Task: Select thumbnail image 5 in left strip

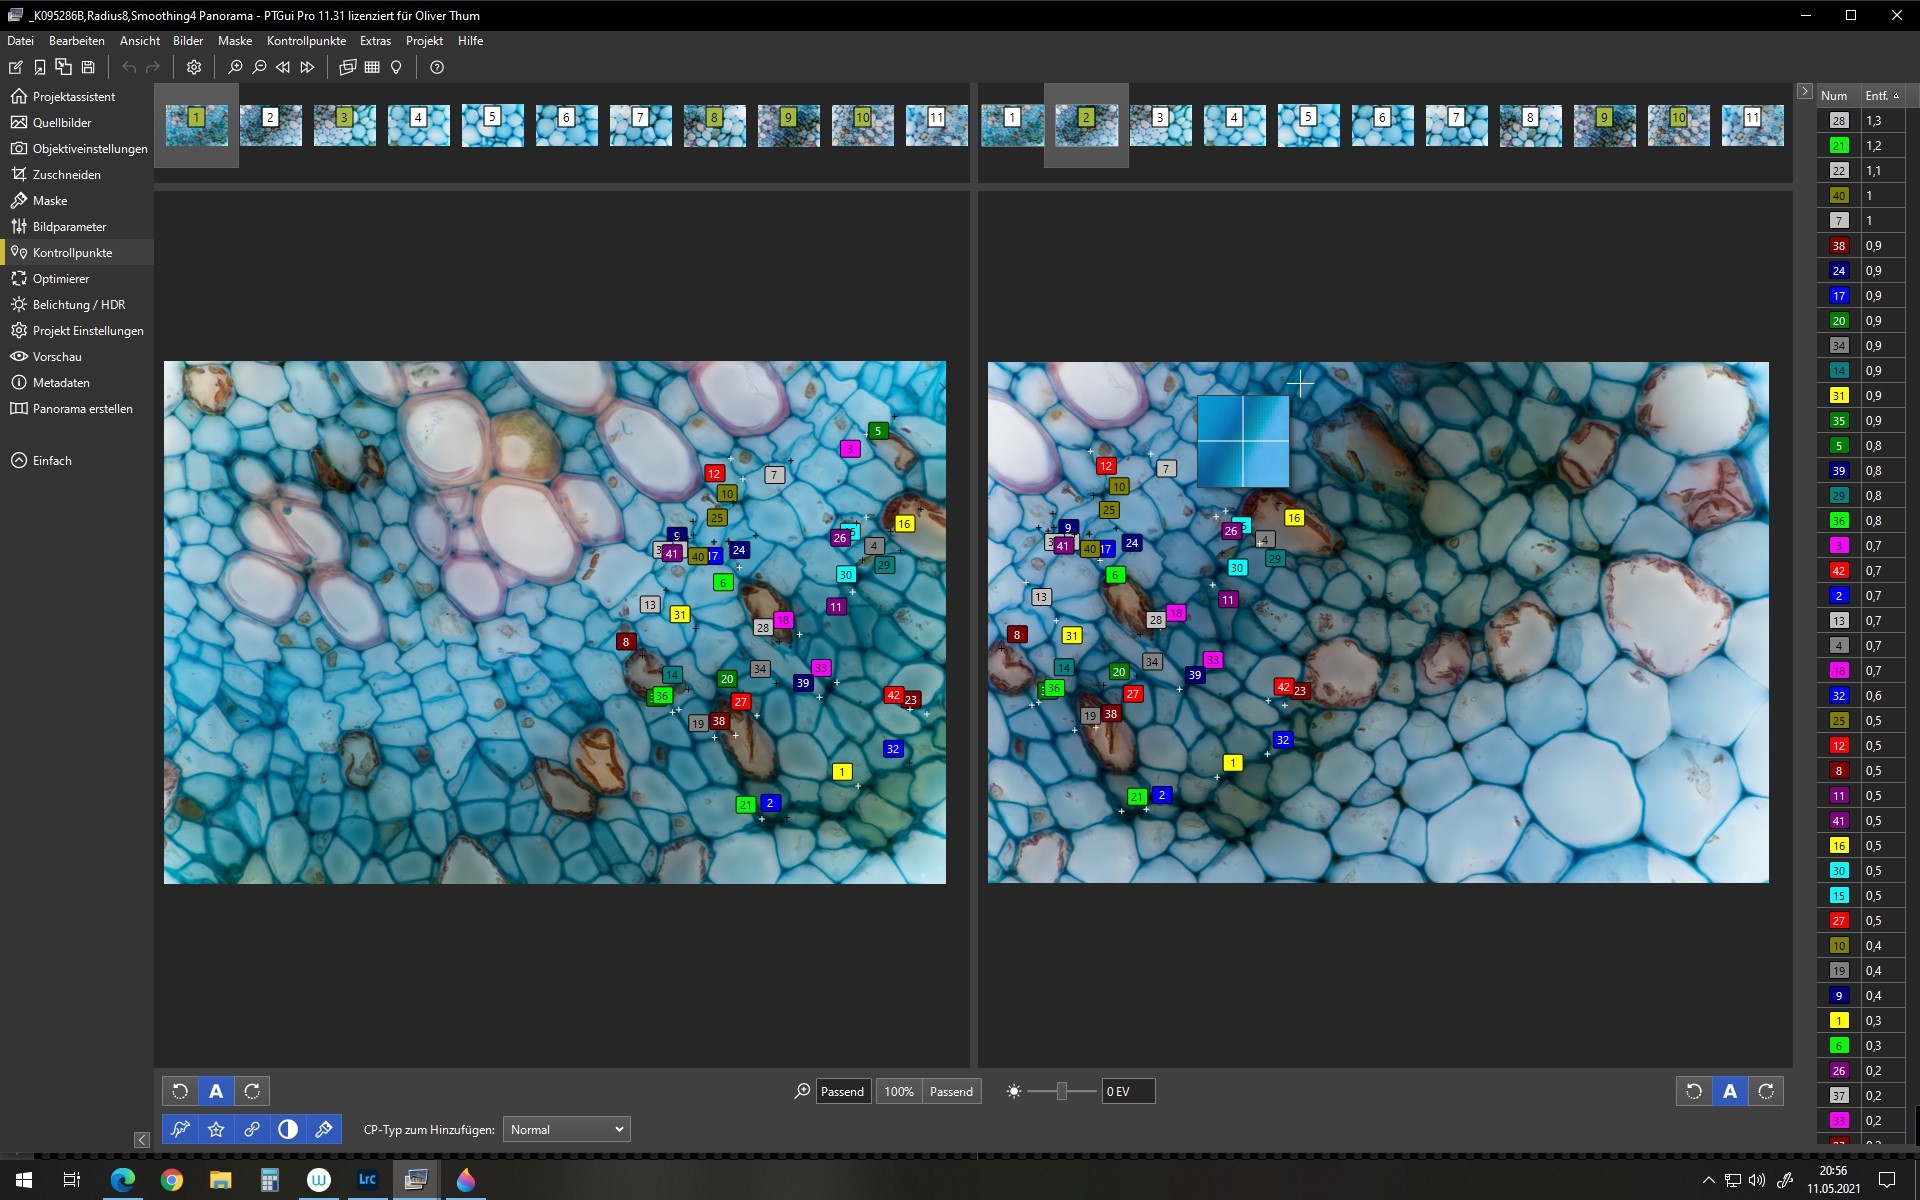Action: [x=492, y=125]
